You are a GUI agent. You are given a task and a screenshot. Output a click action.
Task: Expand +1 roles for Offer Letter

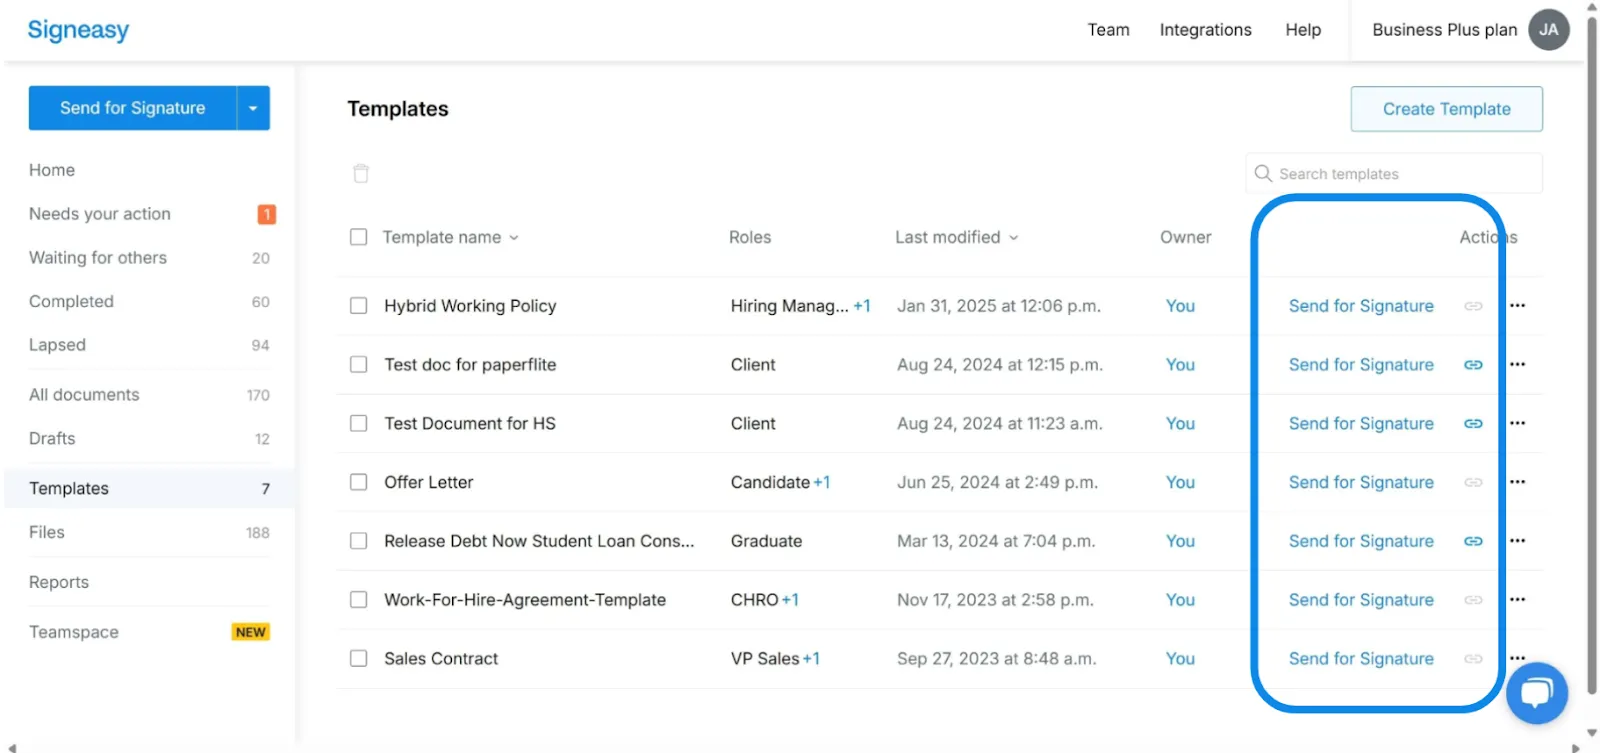click(822, 482)
